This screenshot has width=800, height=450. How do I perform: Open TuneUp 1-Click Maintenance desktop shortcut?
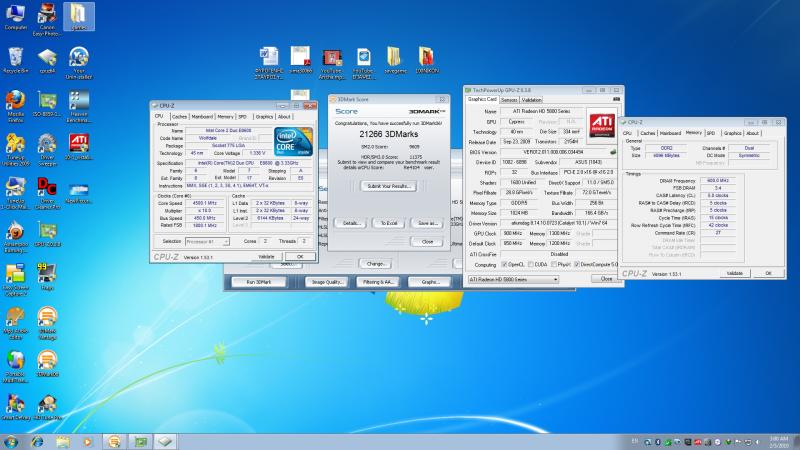(15, 193)
